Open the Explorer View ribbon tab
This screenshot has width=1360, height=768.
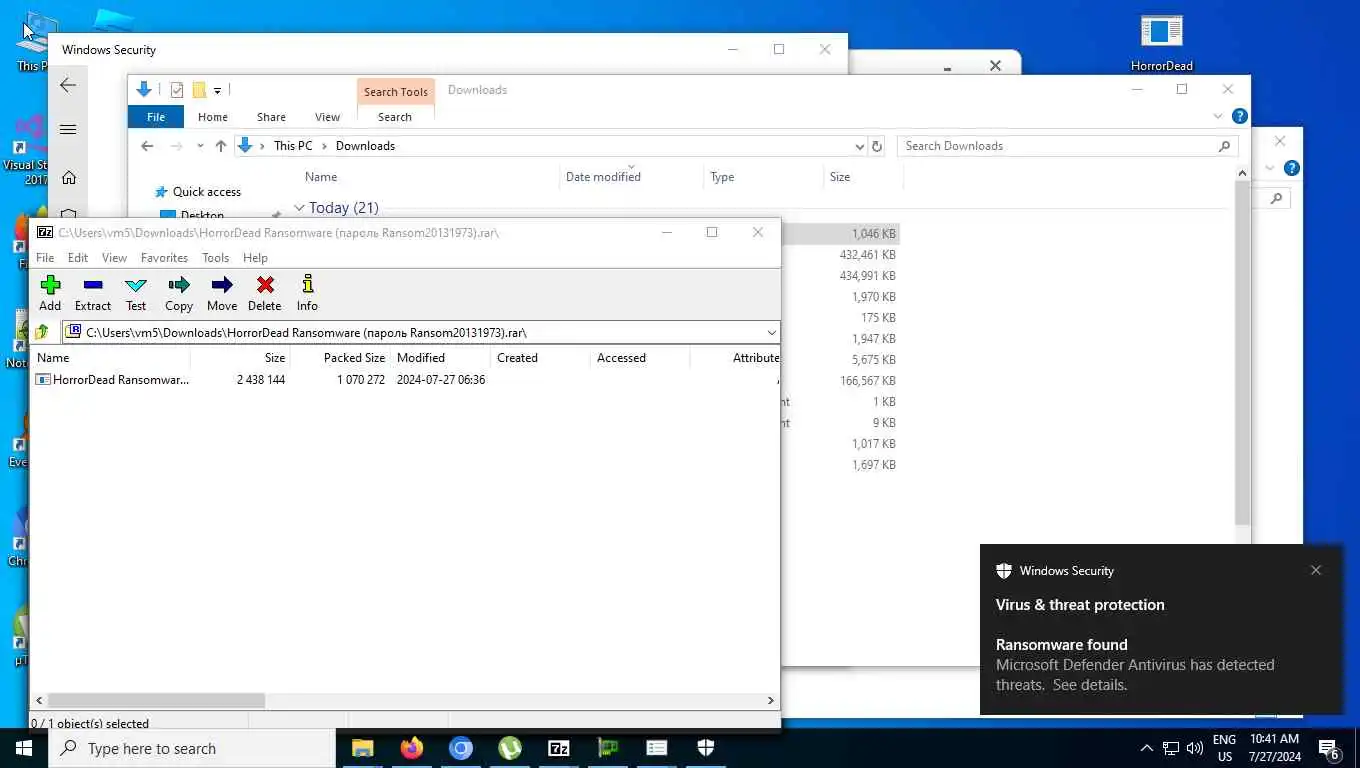click(x=327, y=117)
